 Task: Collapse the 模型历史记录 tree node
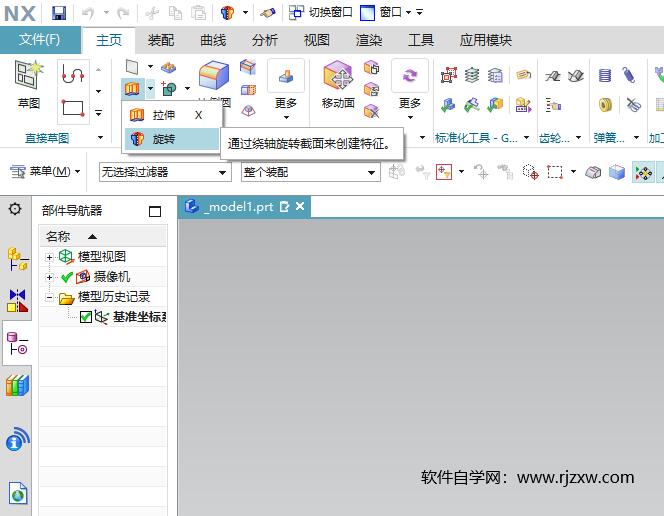click(49, 298)
